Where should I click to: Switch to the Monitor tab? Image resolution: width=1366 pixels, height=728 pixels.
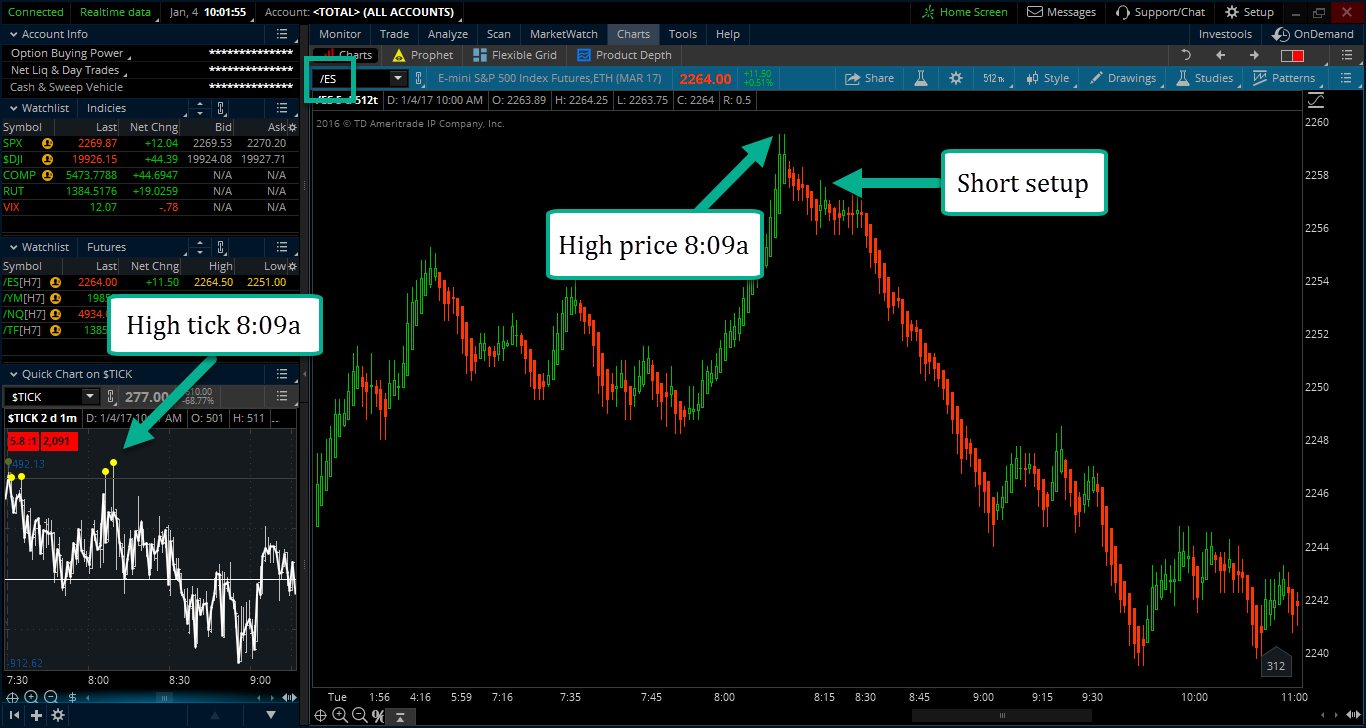[x=340, y=34]
